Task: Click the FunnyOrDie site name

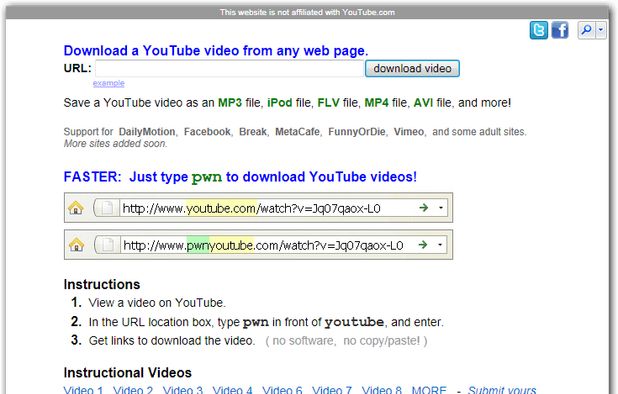Action: click(x=357, y=132)
